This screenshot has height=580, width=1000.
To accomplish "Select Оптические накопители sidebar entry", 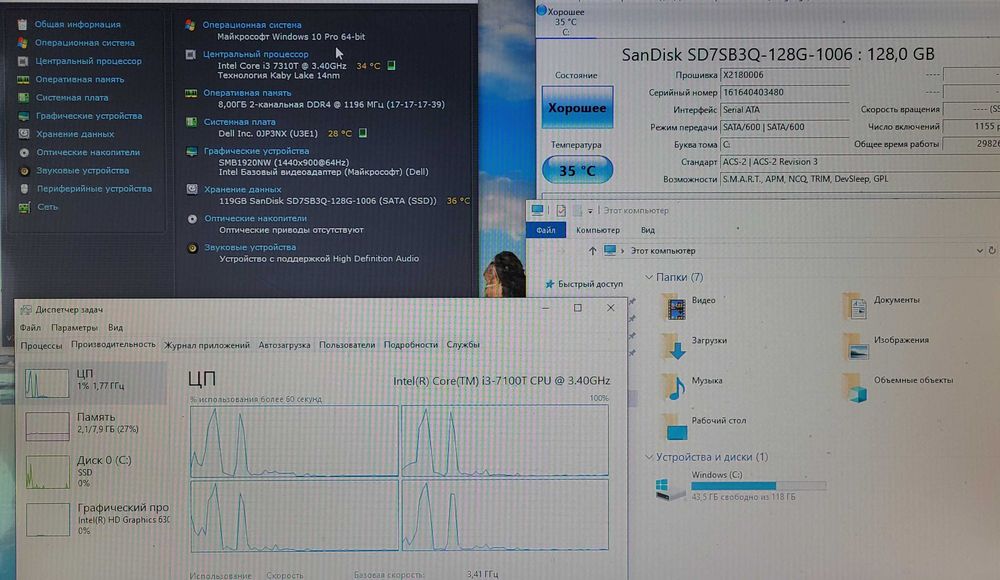I will click(87, 152).
